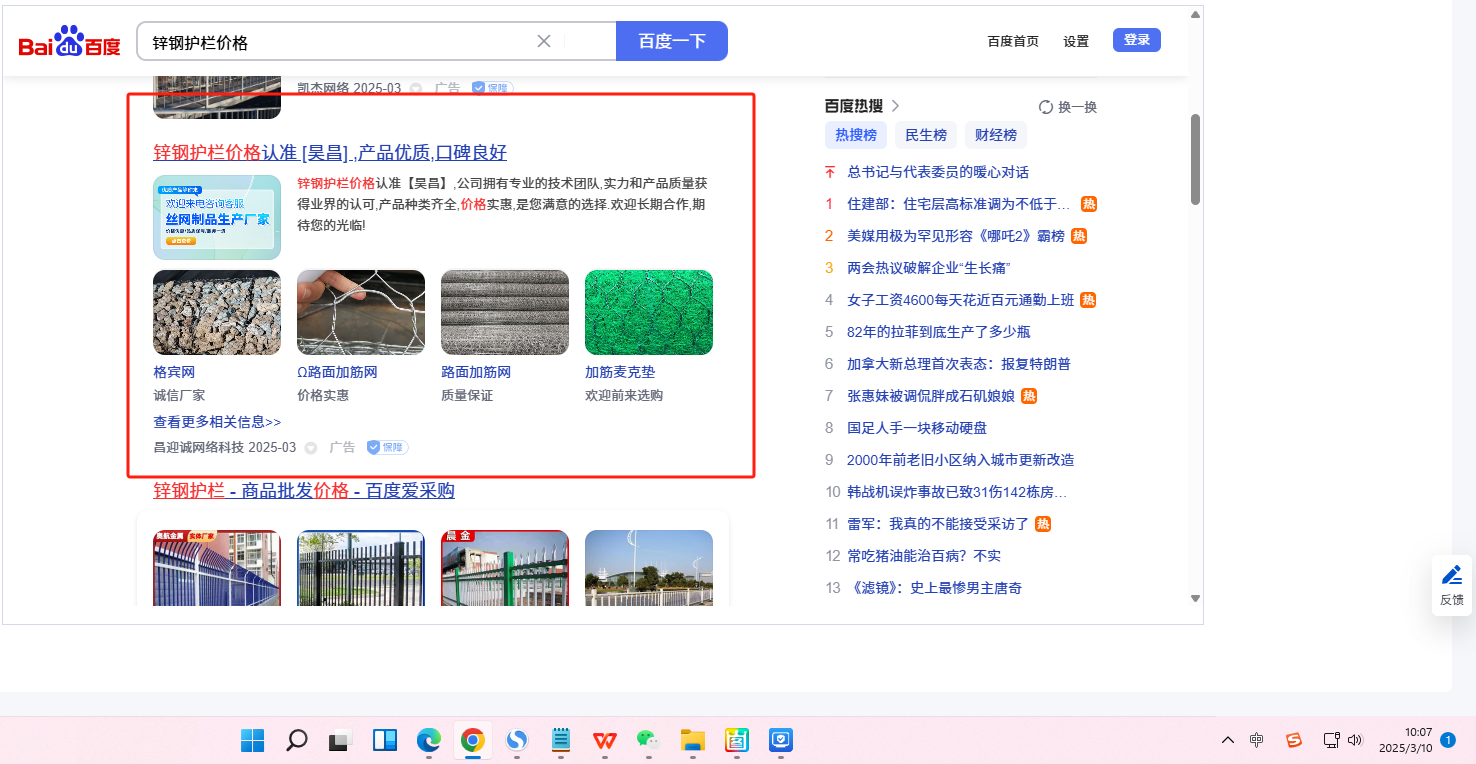Open the notification center badge
The height and width of the screenshot is (764, 1476).
click(x=1449, y=740)
